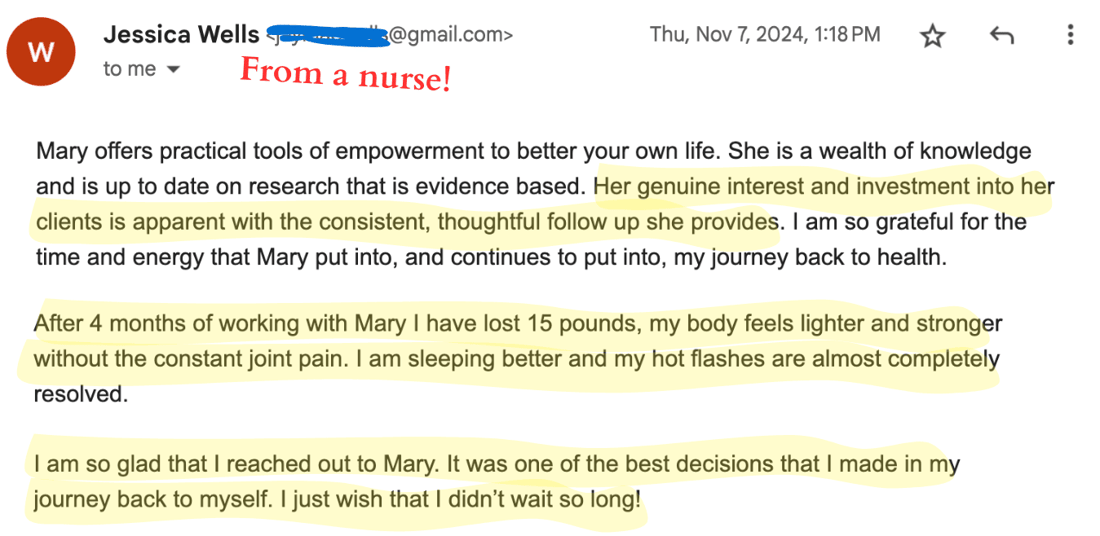This screenshot has width=1100, height=536.
Task: Click the red 'From a nurse!' annotation
Action: 345,73
